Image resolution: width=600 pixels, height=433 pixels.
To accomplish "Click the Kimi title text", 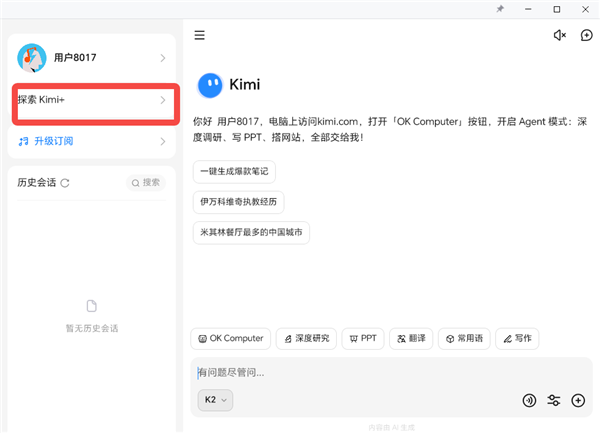I will (x=245, y=85).
